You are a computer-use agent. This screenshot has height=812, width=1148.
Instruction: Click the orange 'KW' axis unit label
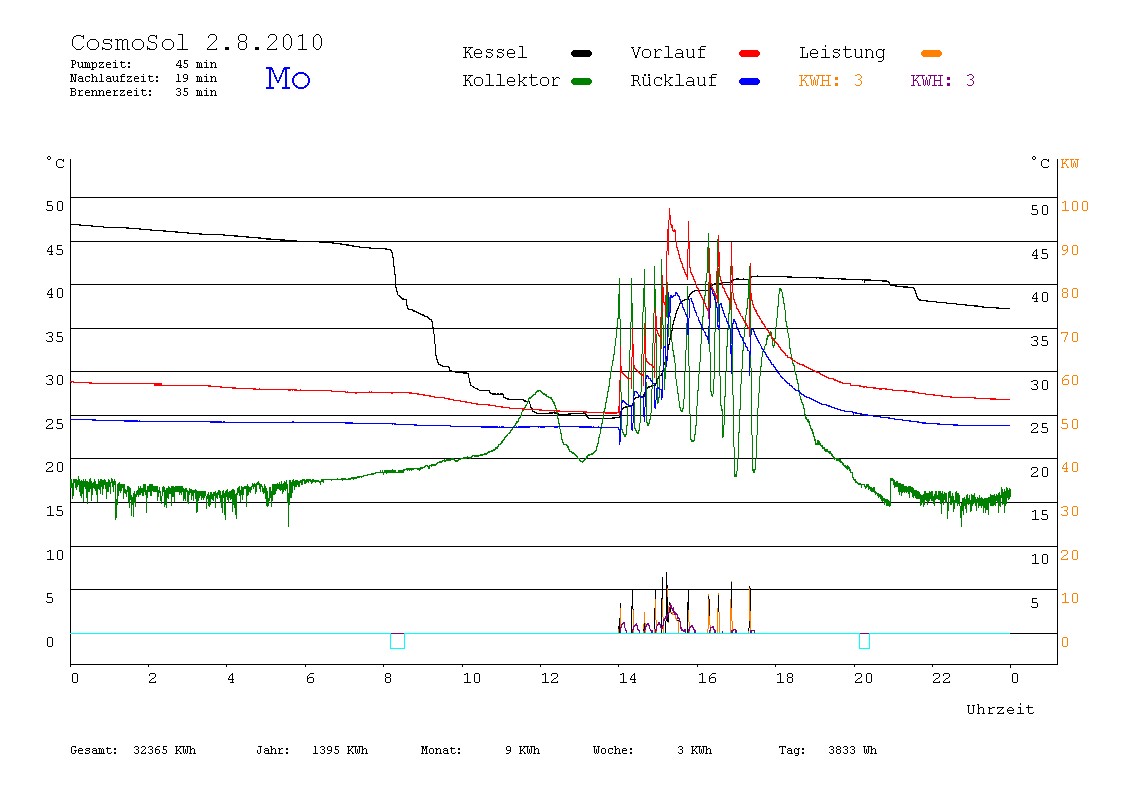tap(1070, 164)
